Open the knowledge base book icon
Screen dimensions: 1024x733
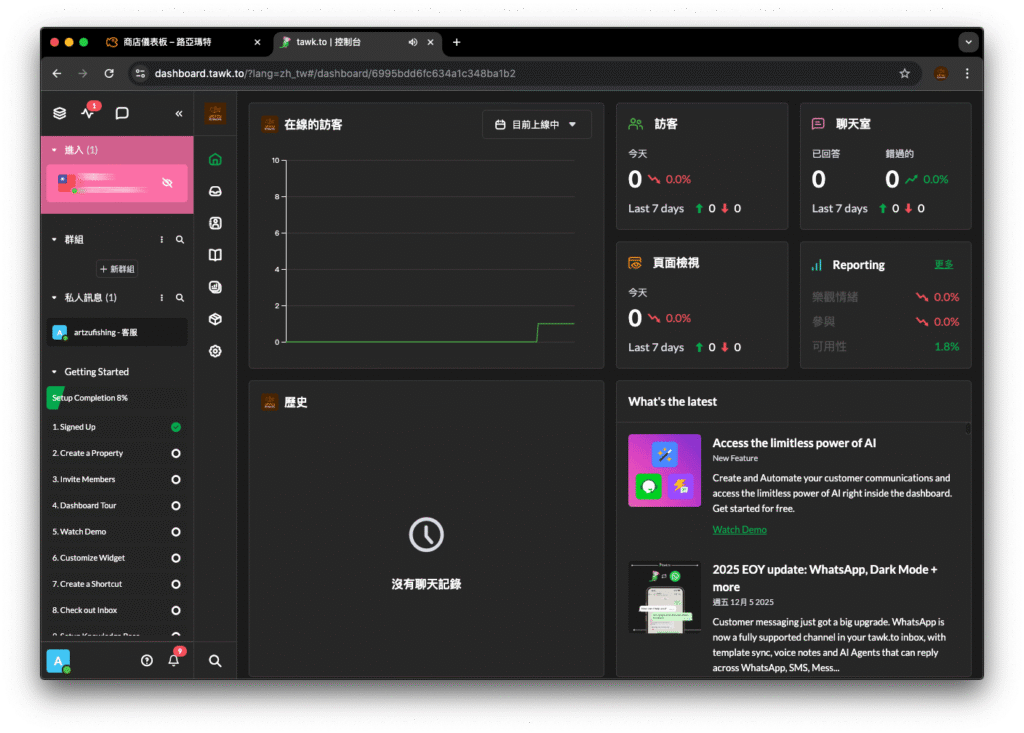pos(215,255)
